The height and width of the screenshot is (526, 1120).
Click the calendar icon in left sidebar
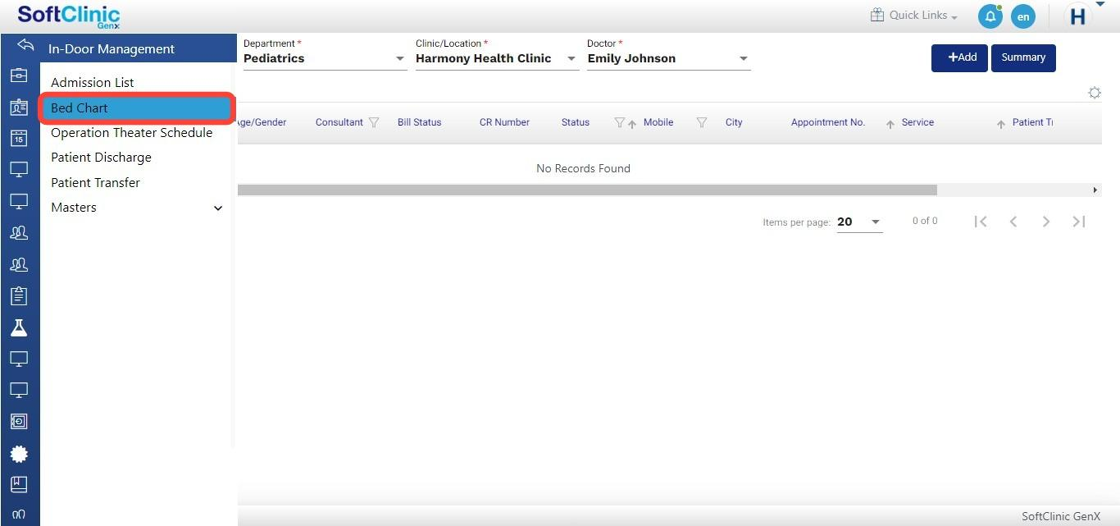click(19, 139)
